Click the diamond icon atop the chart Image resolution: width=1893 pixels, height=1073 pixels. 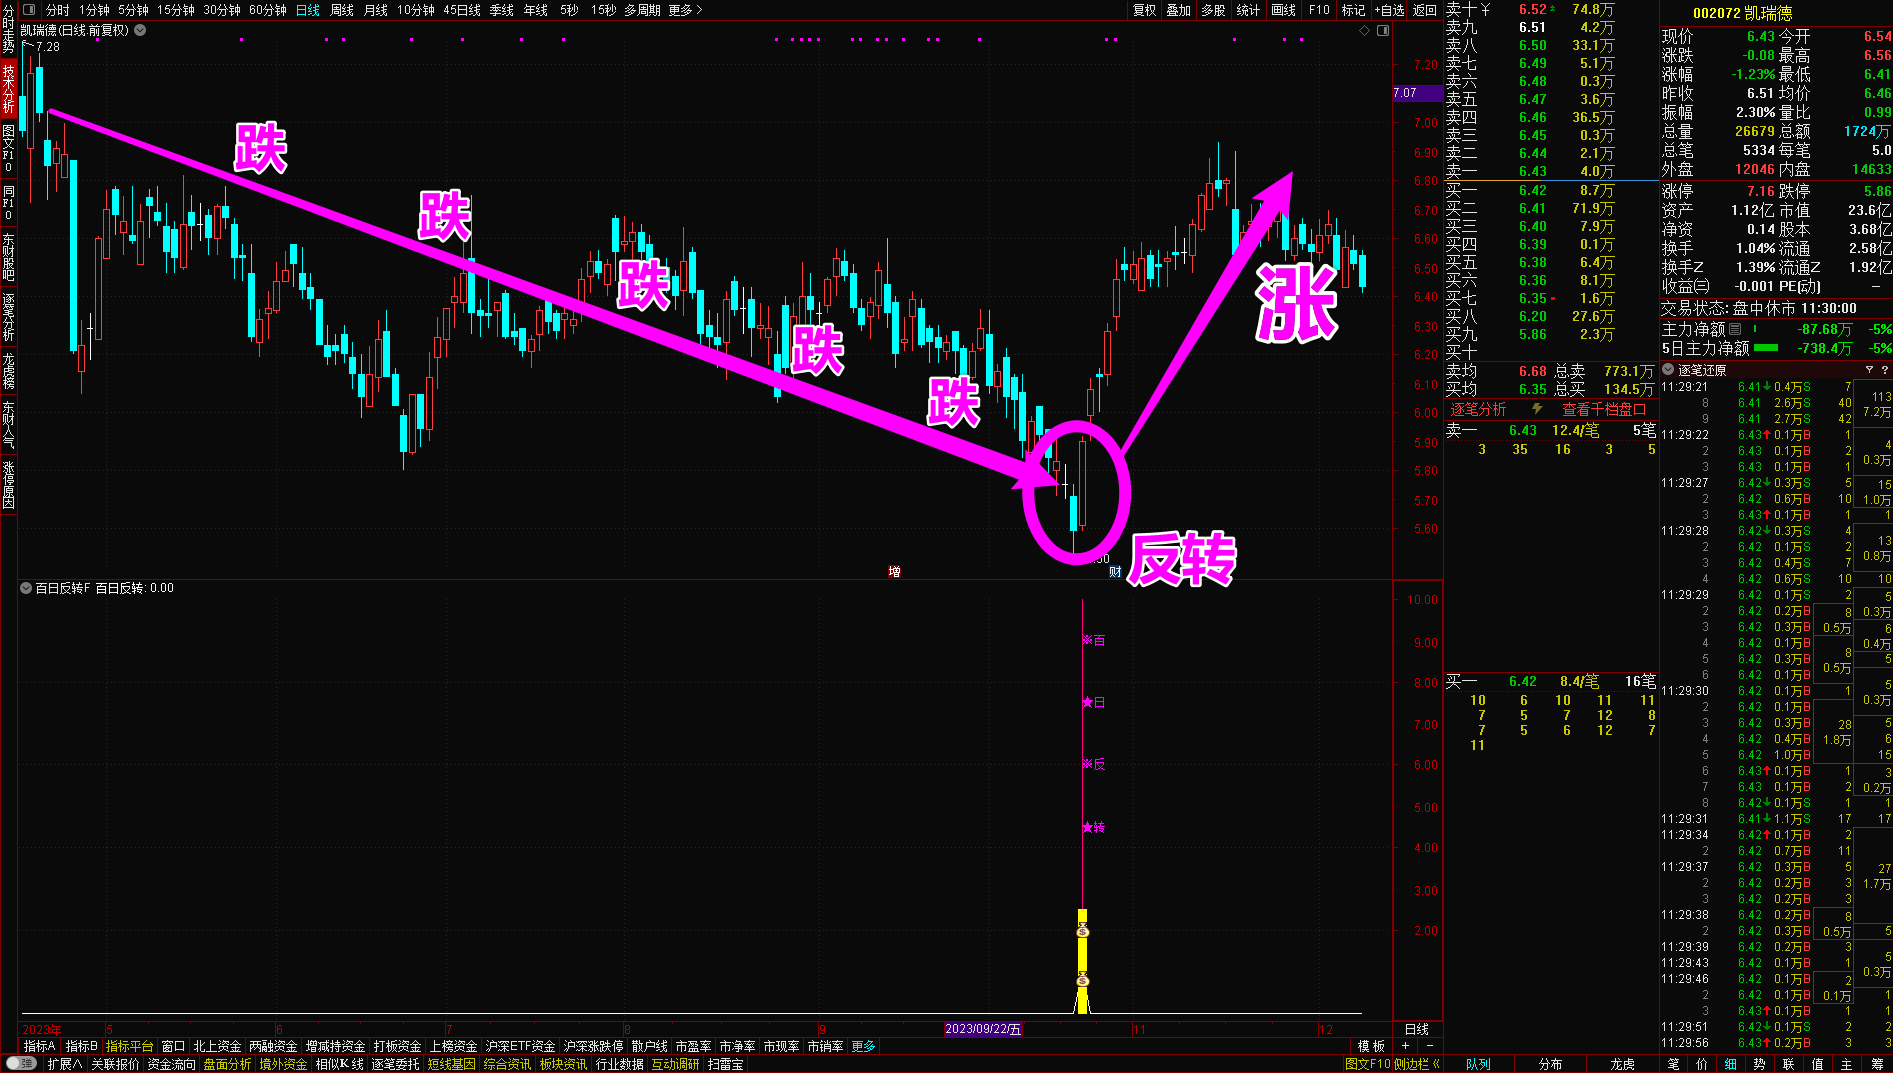(x=1364, y=31)
